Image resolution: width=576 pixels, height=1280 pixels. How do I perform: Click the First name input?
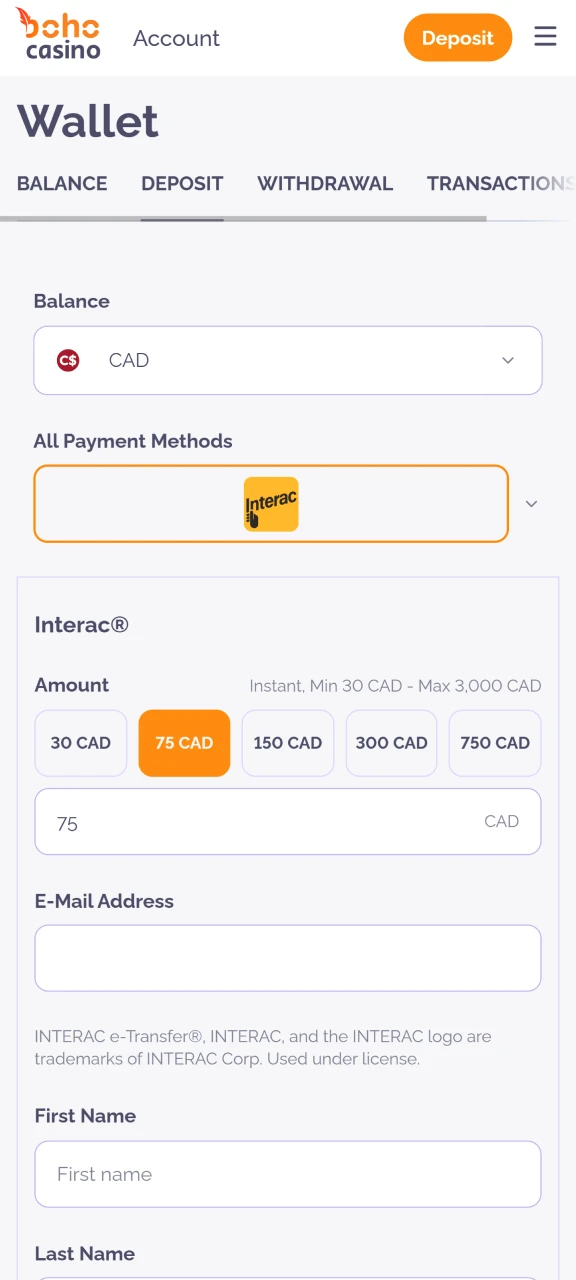[x=288, y=1174]
